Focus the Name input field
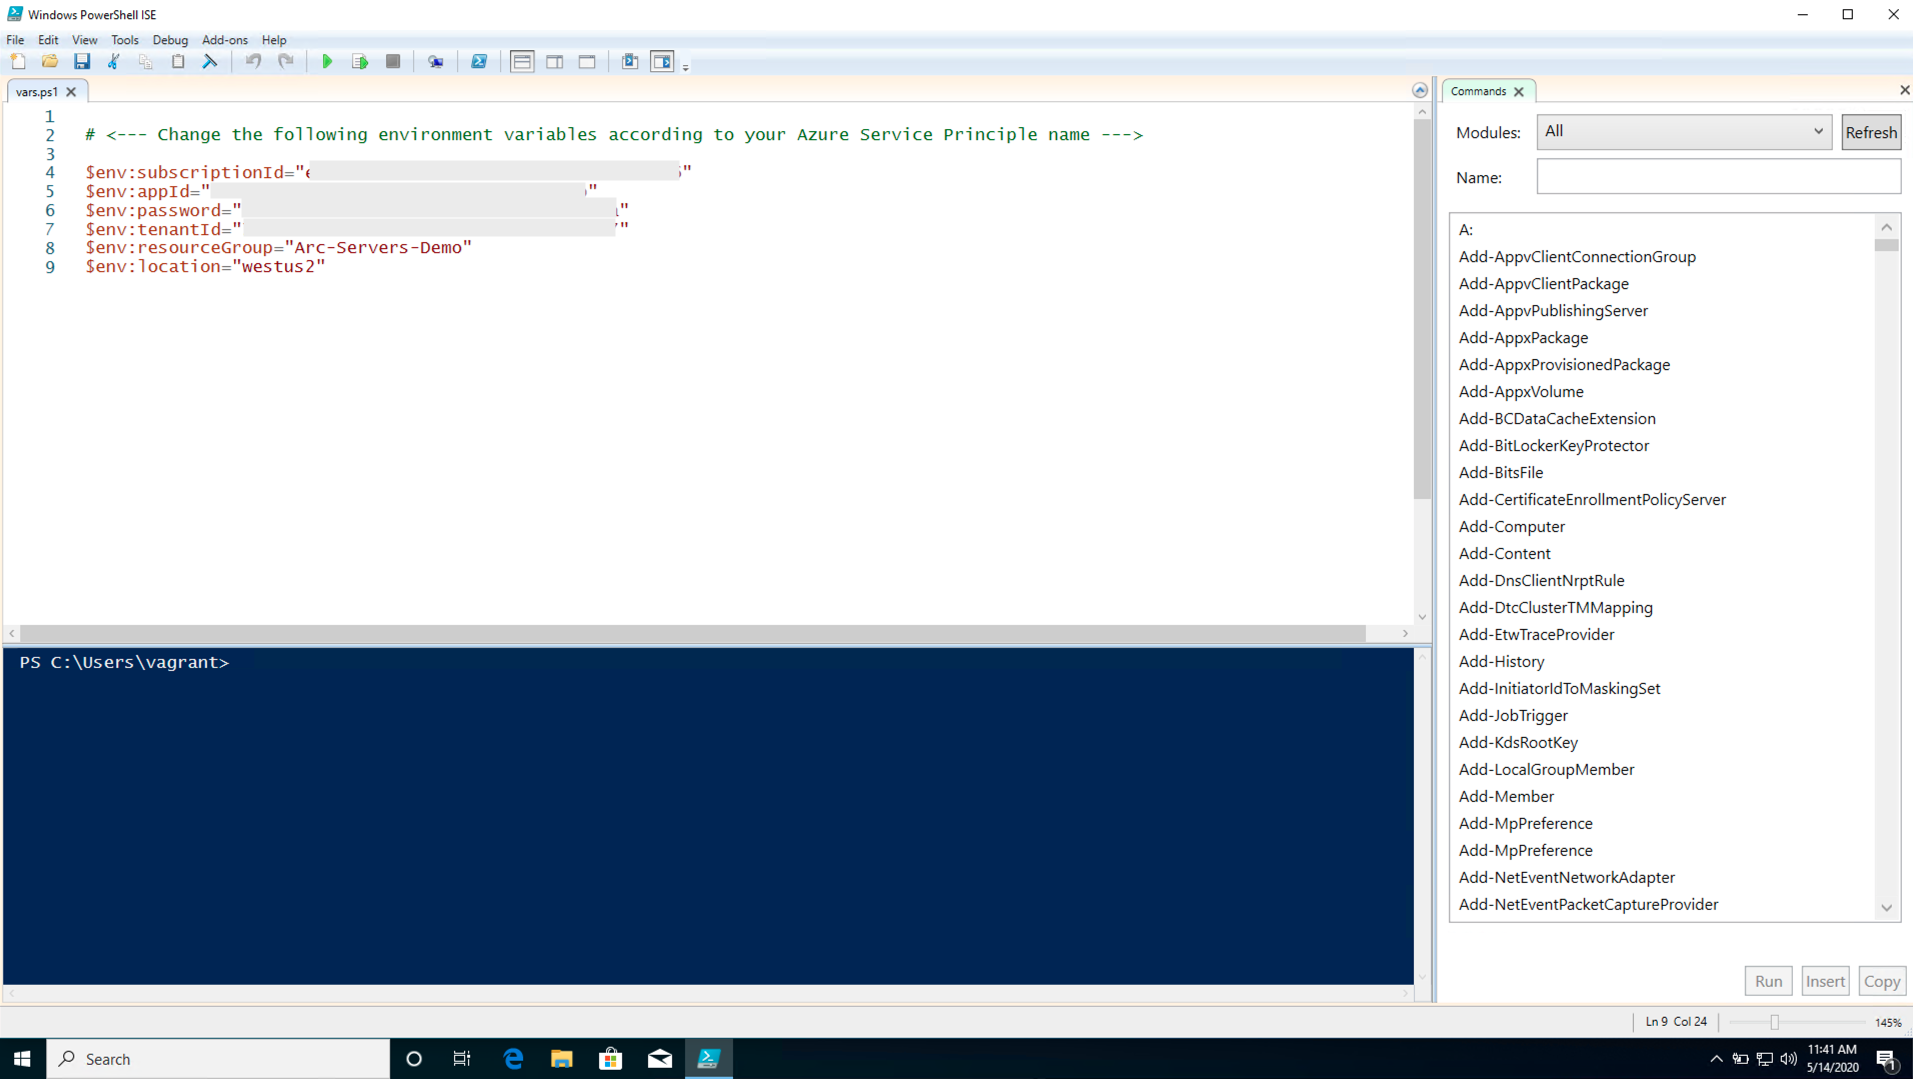 click(1718, 177)
